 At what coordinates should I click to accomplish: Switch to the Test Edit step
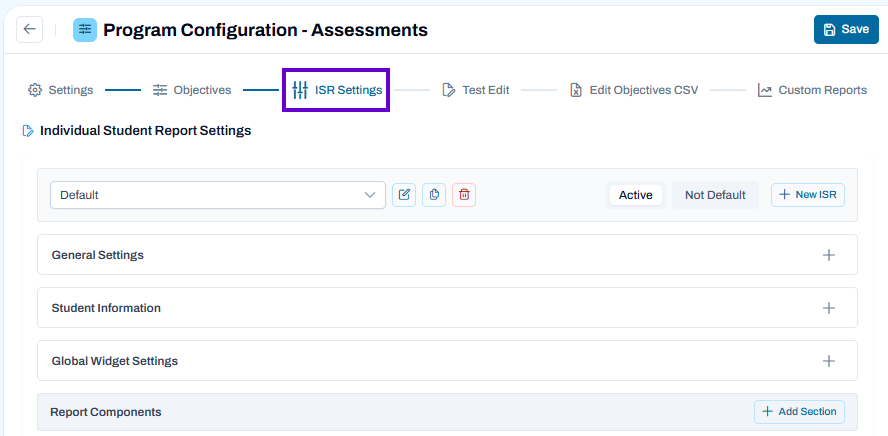click(476, 90)
